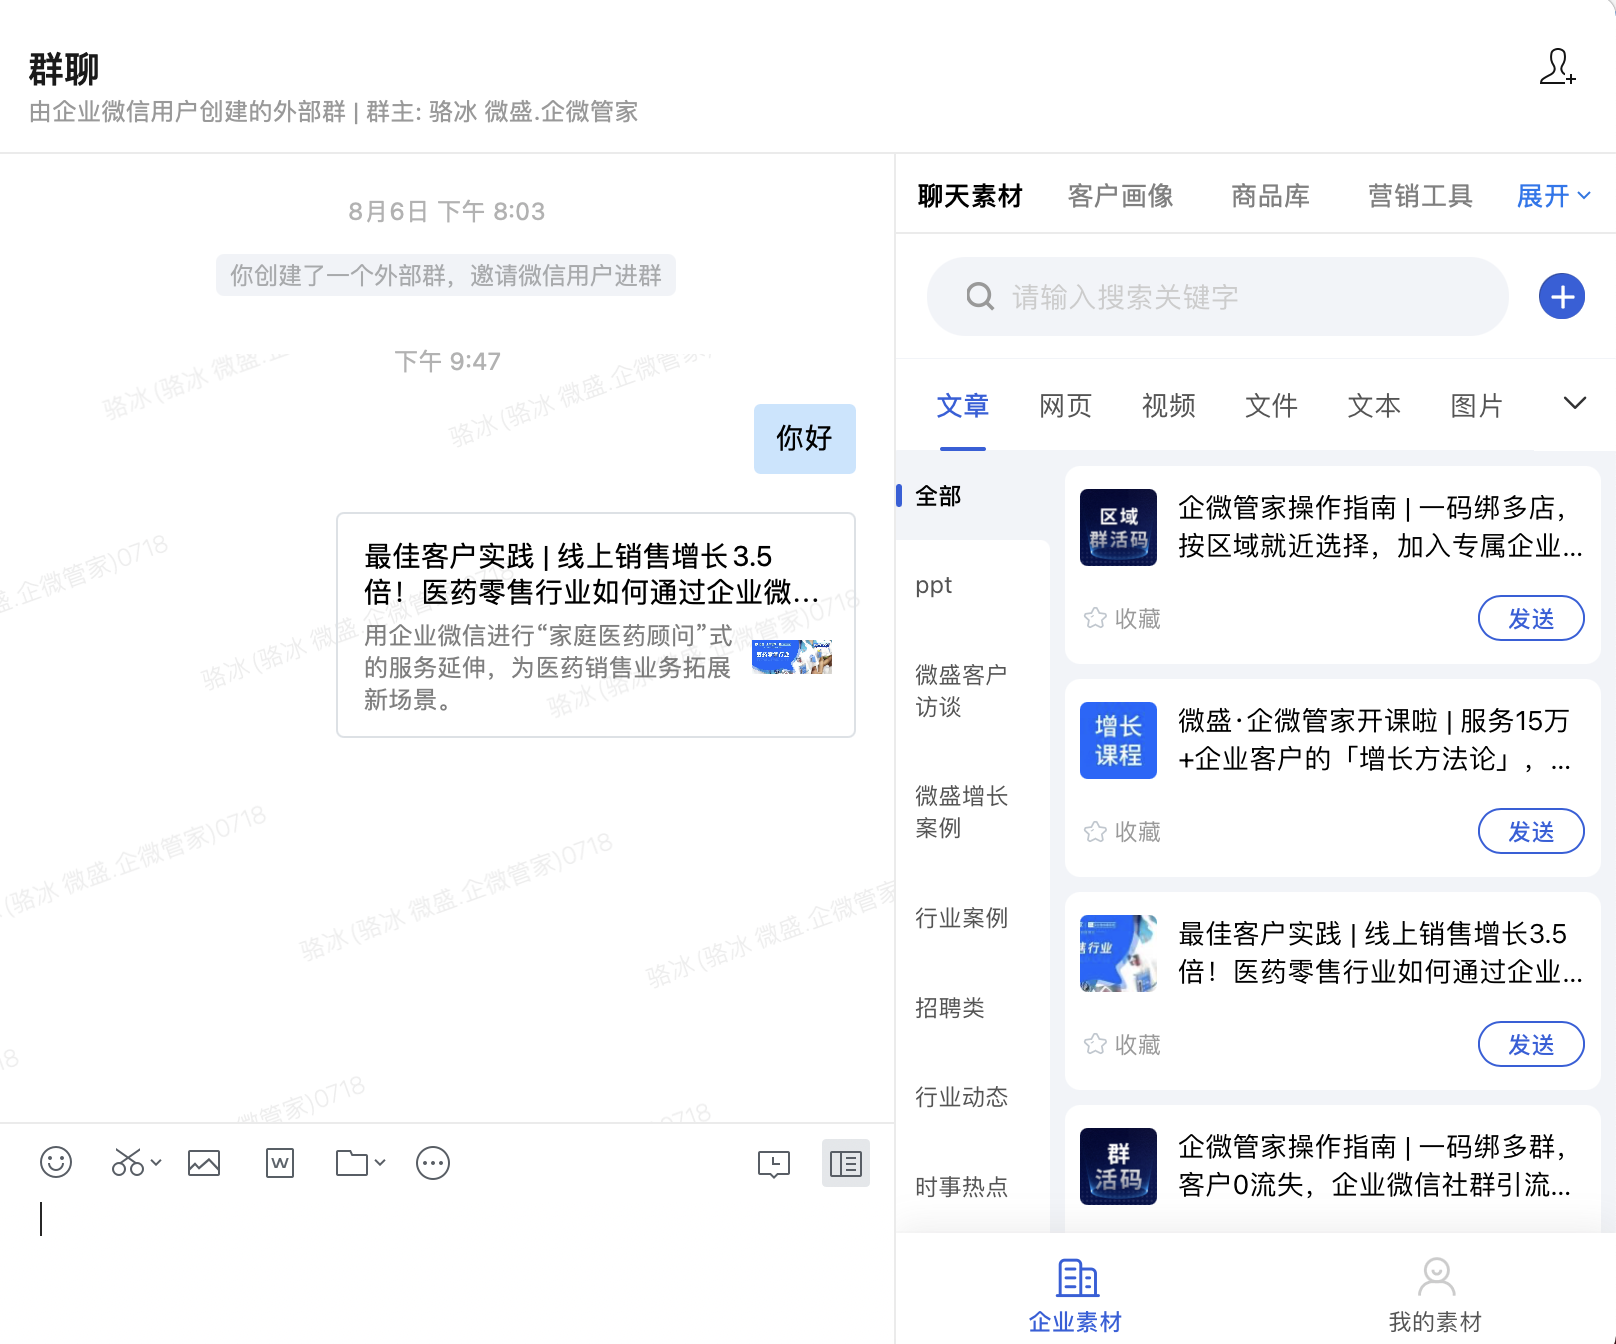Select the 文件 material type tab

[1271, 406]
